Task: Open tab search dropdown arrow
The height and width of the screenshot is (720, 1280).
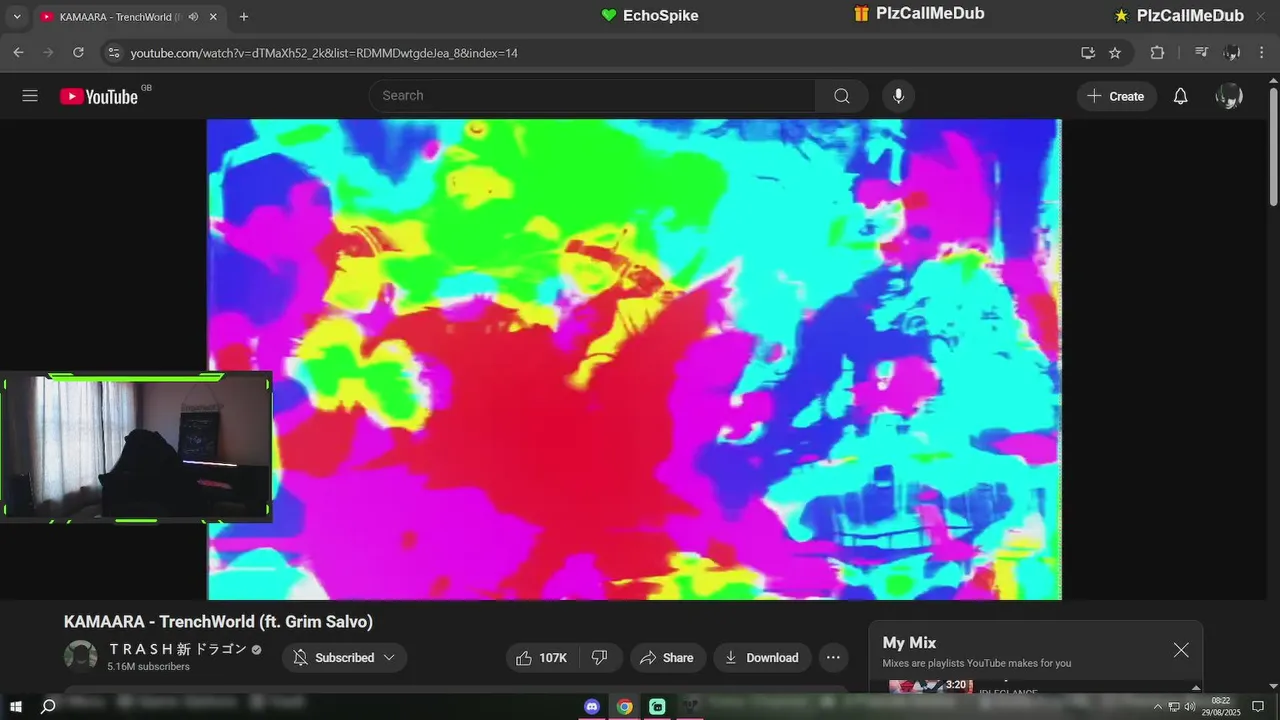Action: click(x=16, y=17)
